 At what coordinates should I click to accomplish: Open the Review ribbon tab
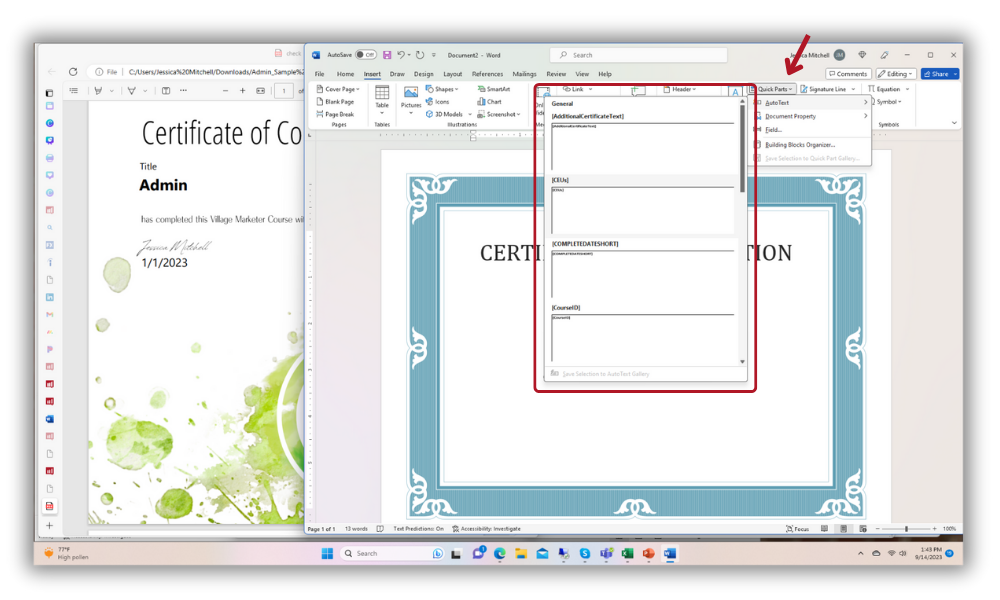click(x=555, y=74)
